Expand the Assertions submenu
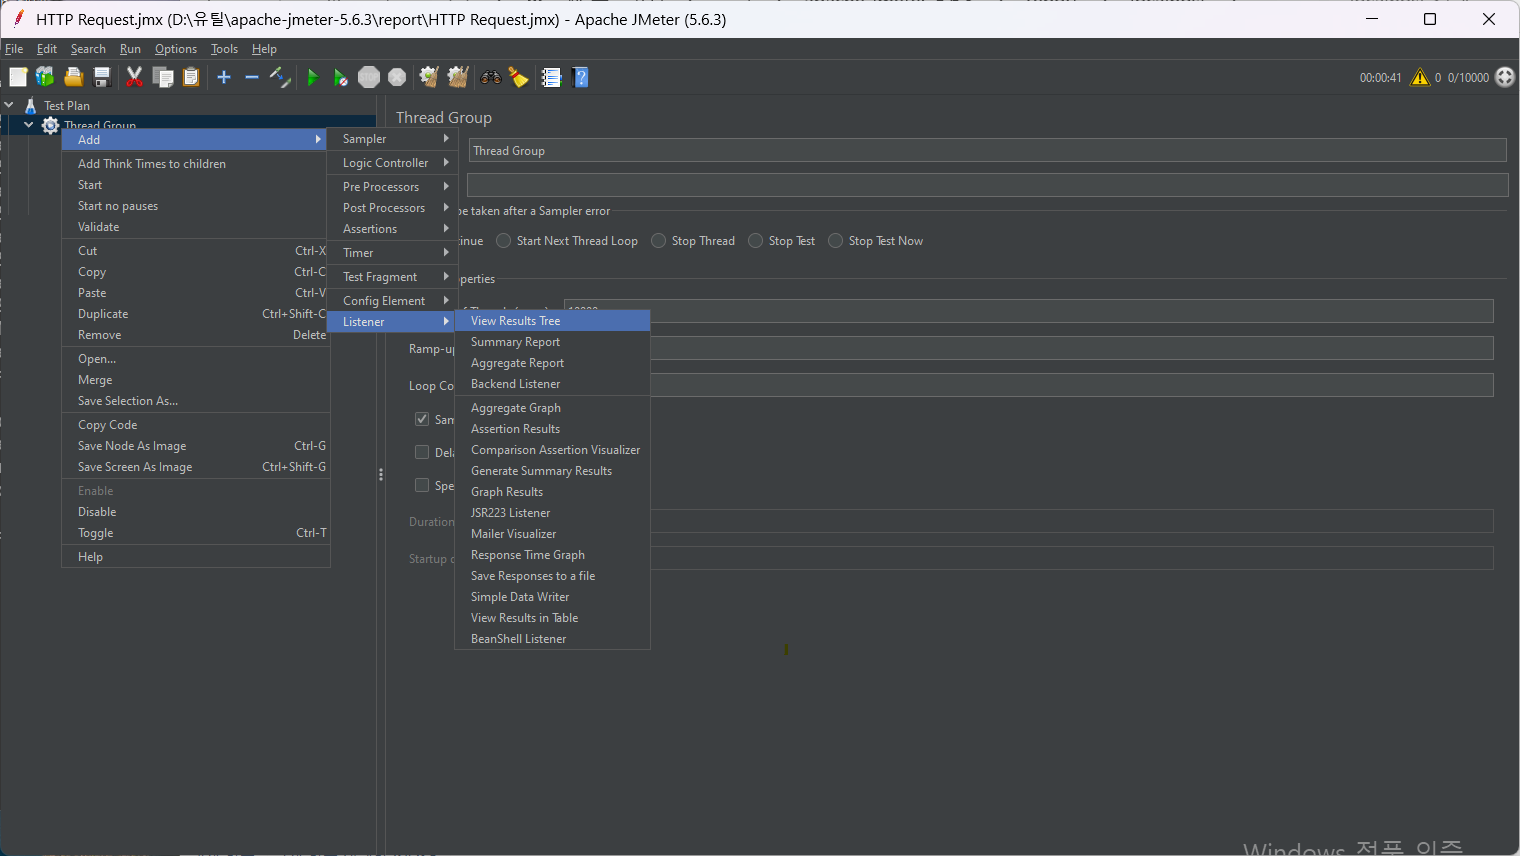The height and width of the screenshot is (856, 1520). tap(391, 229)
